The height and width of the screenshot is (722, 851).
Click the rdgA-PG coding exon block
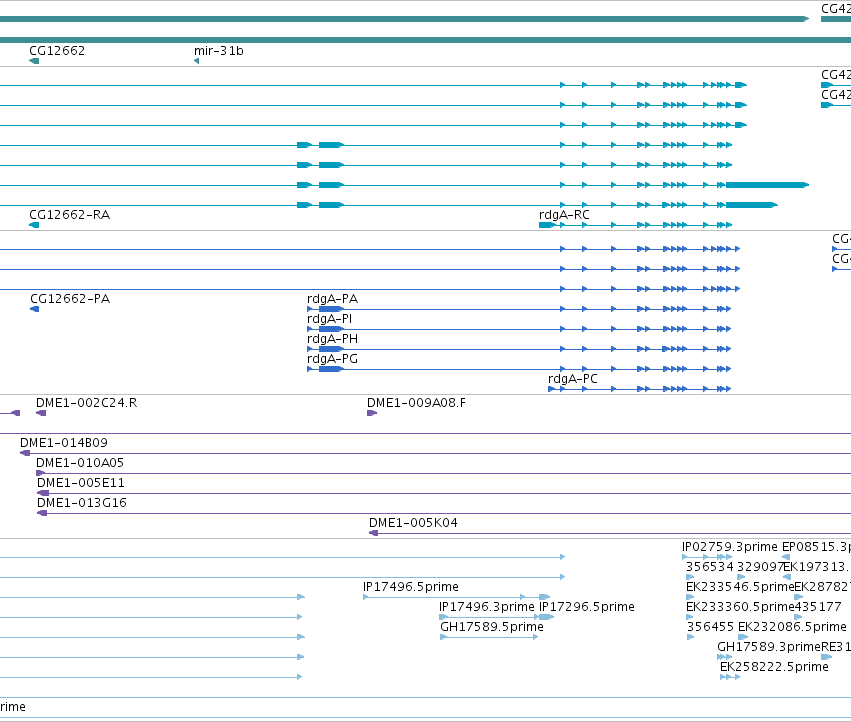[331, 369]
